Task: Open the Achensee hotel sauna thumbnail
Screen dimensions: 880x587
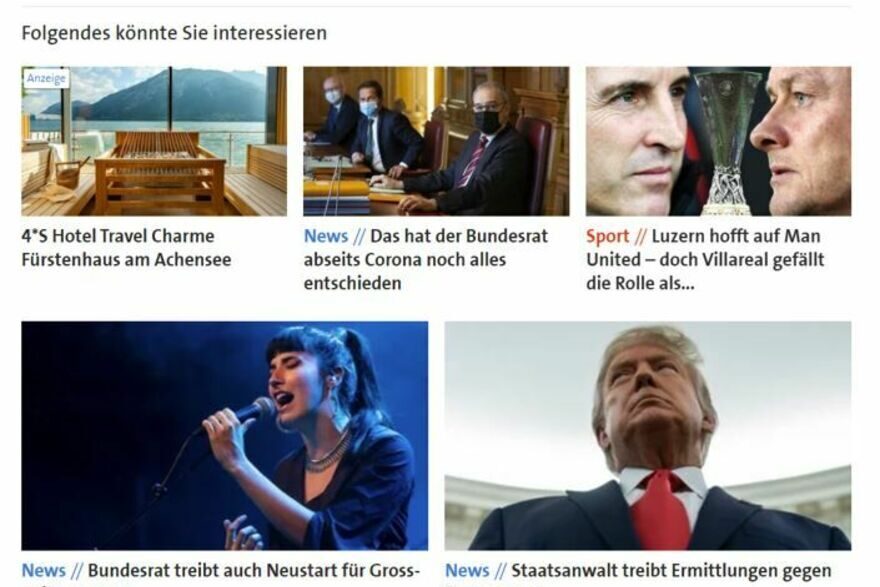Action: coord(154,141)
